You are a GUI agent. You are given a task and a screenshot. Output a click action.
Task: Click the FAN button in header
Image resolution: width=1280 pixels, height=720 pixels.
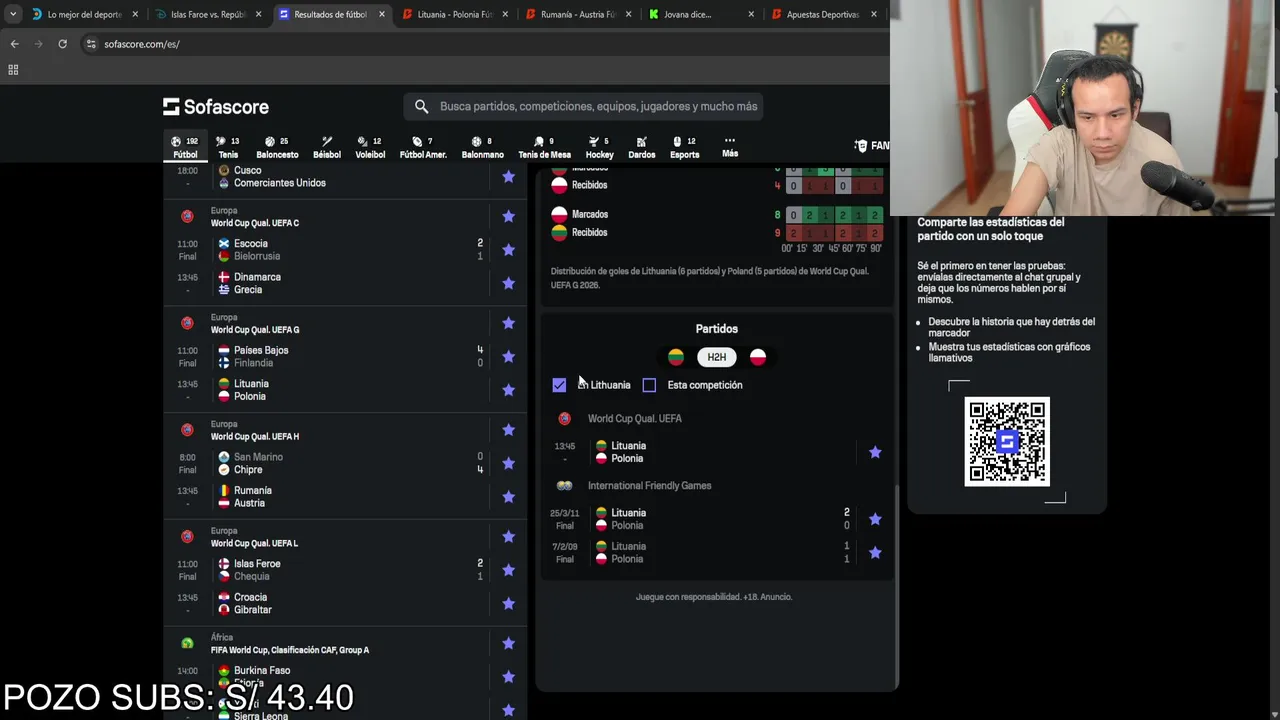tap(872, 146)
